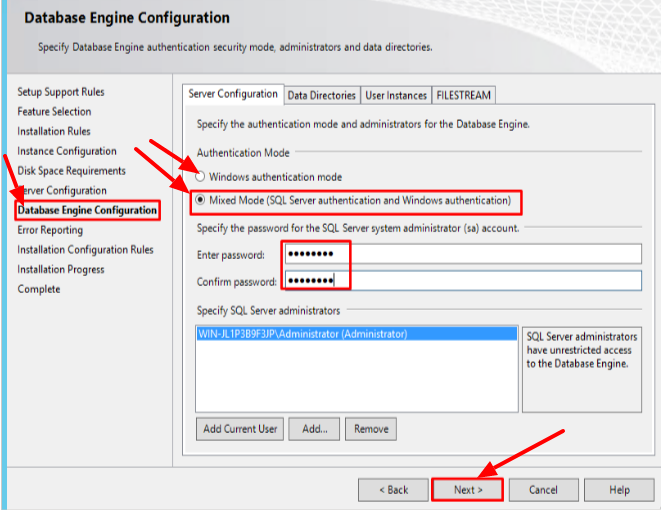
Task: Proceed with the Next button
Action: point(468,490)
